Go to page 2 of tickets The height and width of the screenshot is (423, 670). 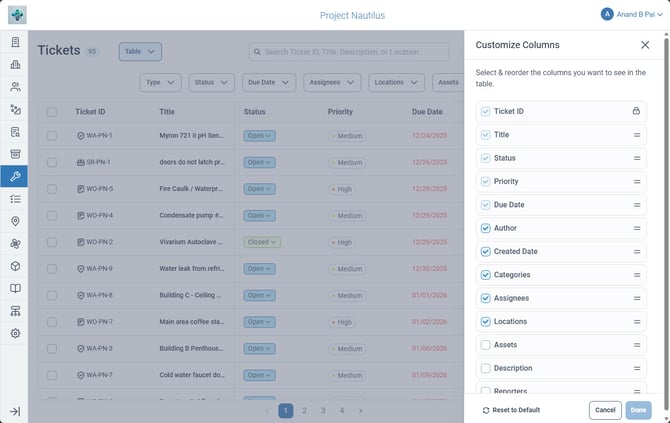(x=304, y=411)
